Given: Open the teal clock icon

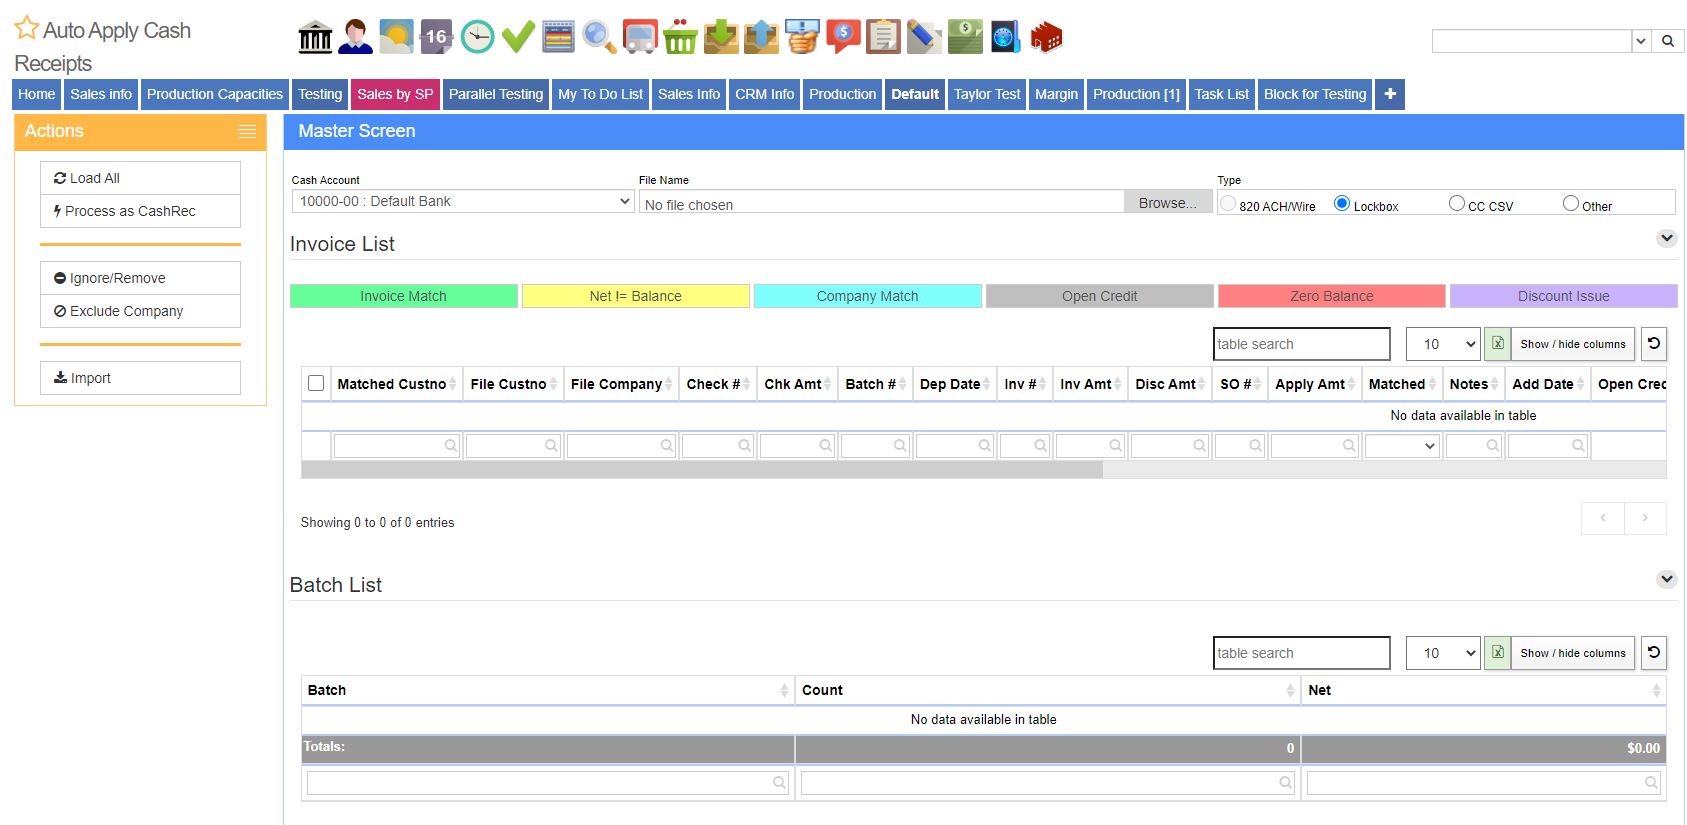Looking at the screenshot, I should (477, 38).
